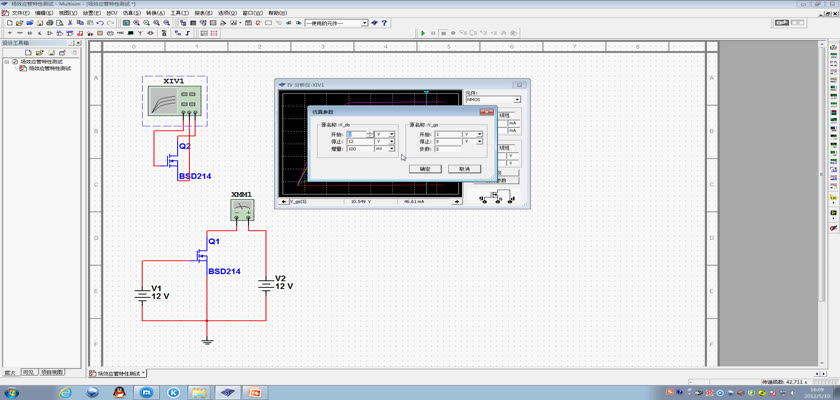Screen dimensions: 840x400
Task: Close the 仿真参数 dialog
Action: 486,111
